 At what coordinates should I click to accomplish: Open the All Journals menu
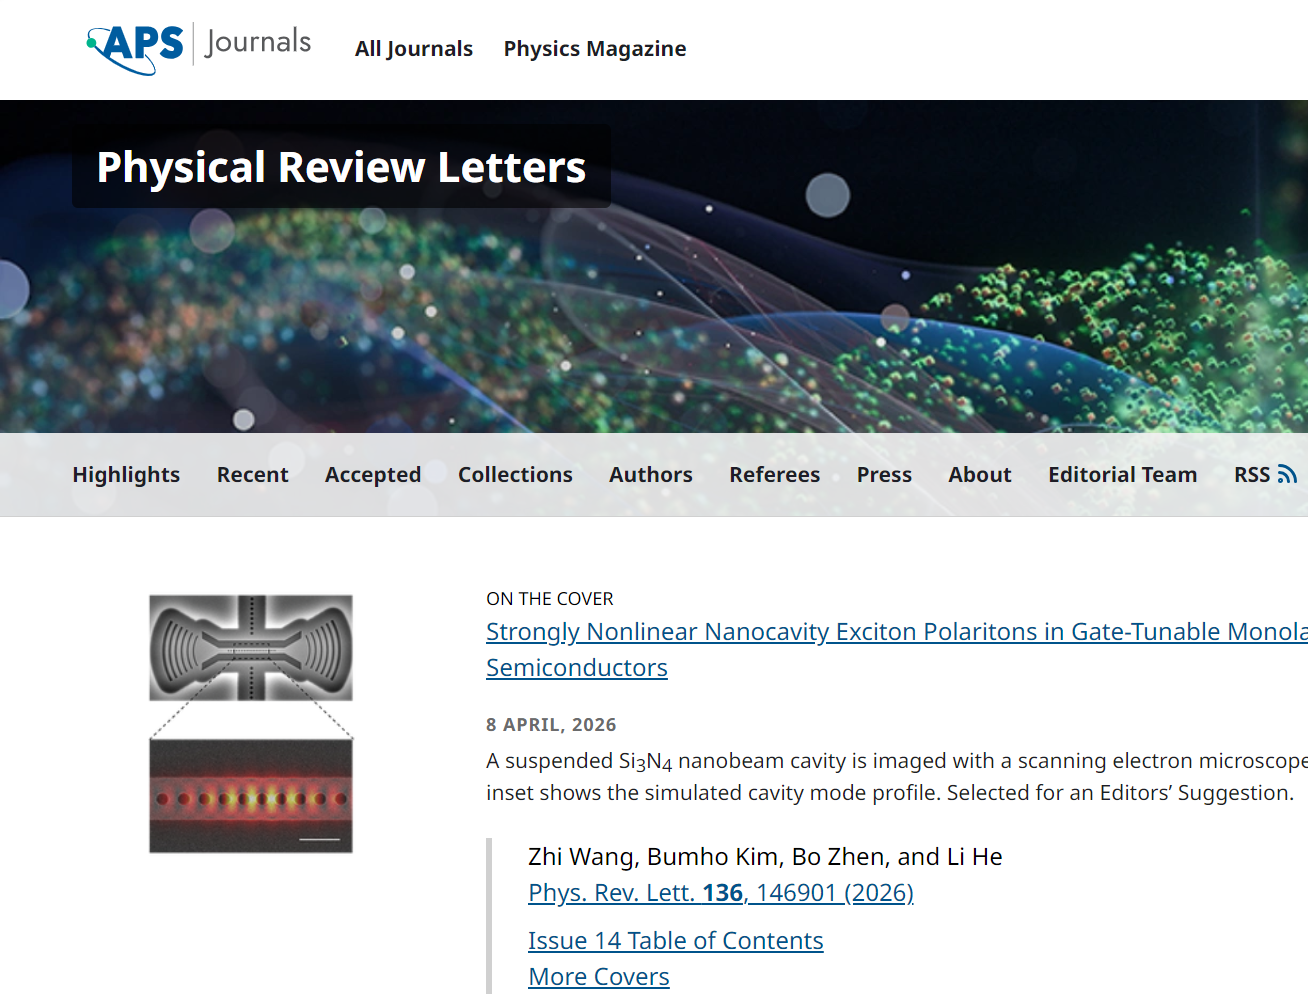(414, 48)
